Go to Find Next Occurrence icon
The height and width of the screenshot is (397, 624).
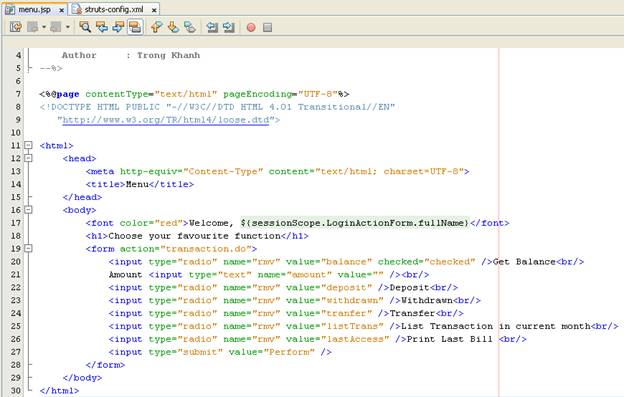pyautogui.click(x=118, y=27)
